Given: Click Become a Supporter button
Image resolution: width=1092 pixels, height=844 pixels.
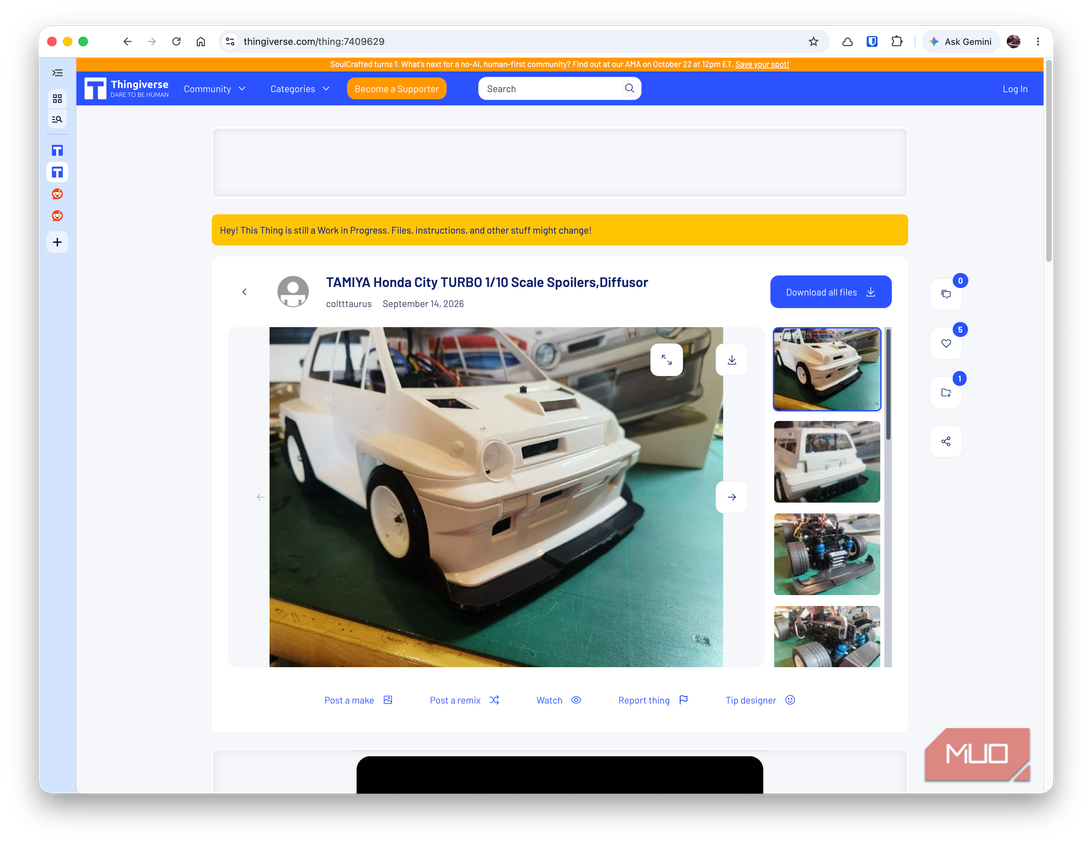Looking at the screenshot, I should pyautogui.click(x=396, y=89).
